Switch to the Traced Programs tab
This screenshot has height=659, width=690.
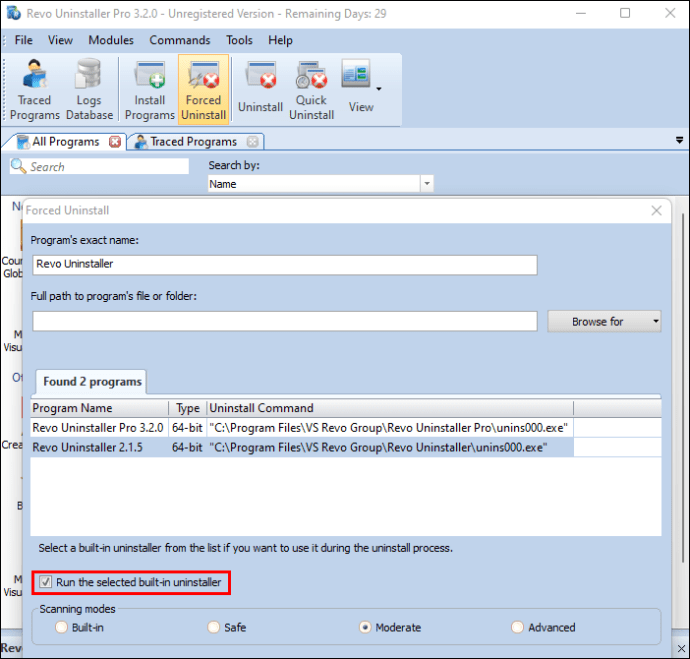click(x=194, y=142)
